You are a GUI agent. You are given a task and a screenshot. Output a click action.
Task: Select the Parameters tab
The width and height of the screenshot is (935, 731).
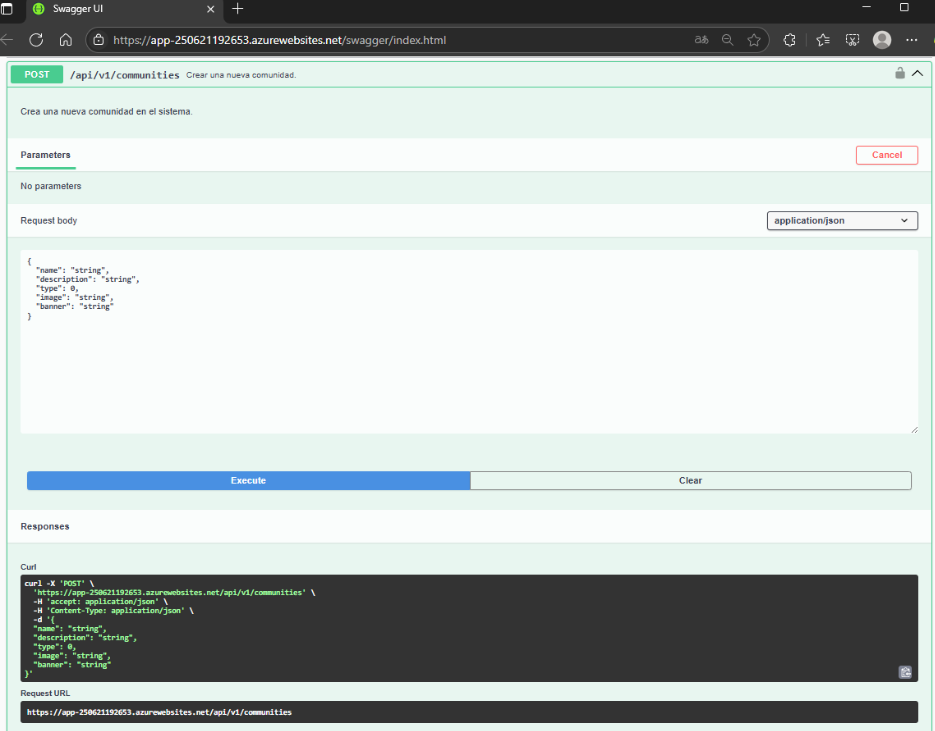45,155
